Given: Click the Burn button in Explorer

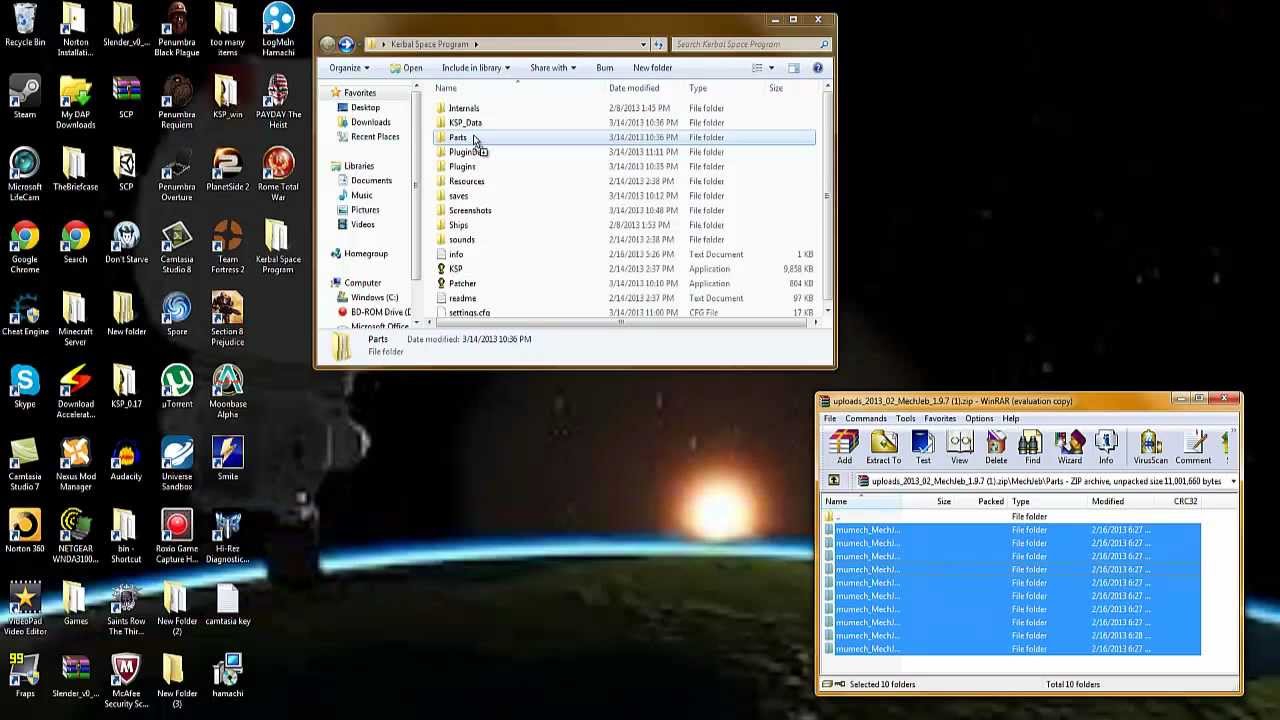Looking at the screenshot, I should (605, 68).
